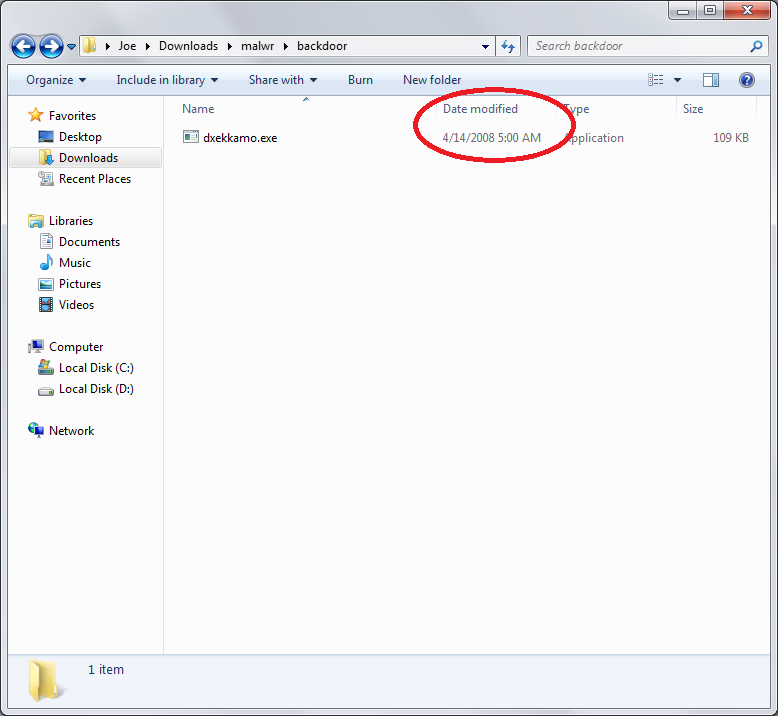This screenshot has width=778, height=716.
Task: Open Recent Places in Favorites
Action: tap(95, 179)
